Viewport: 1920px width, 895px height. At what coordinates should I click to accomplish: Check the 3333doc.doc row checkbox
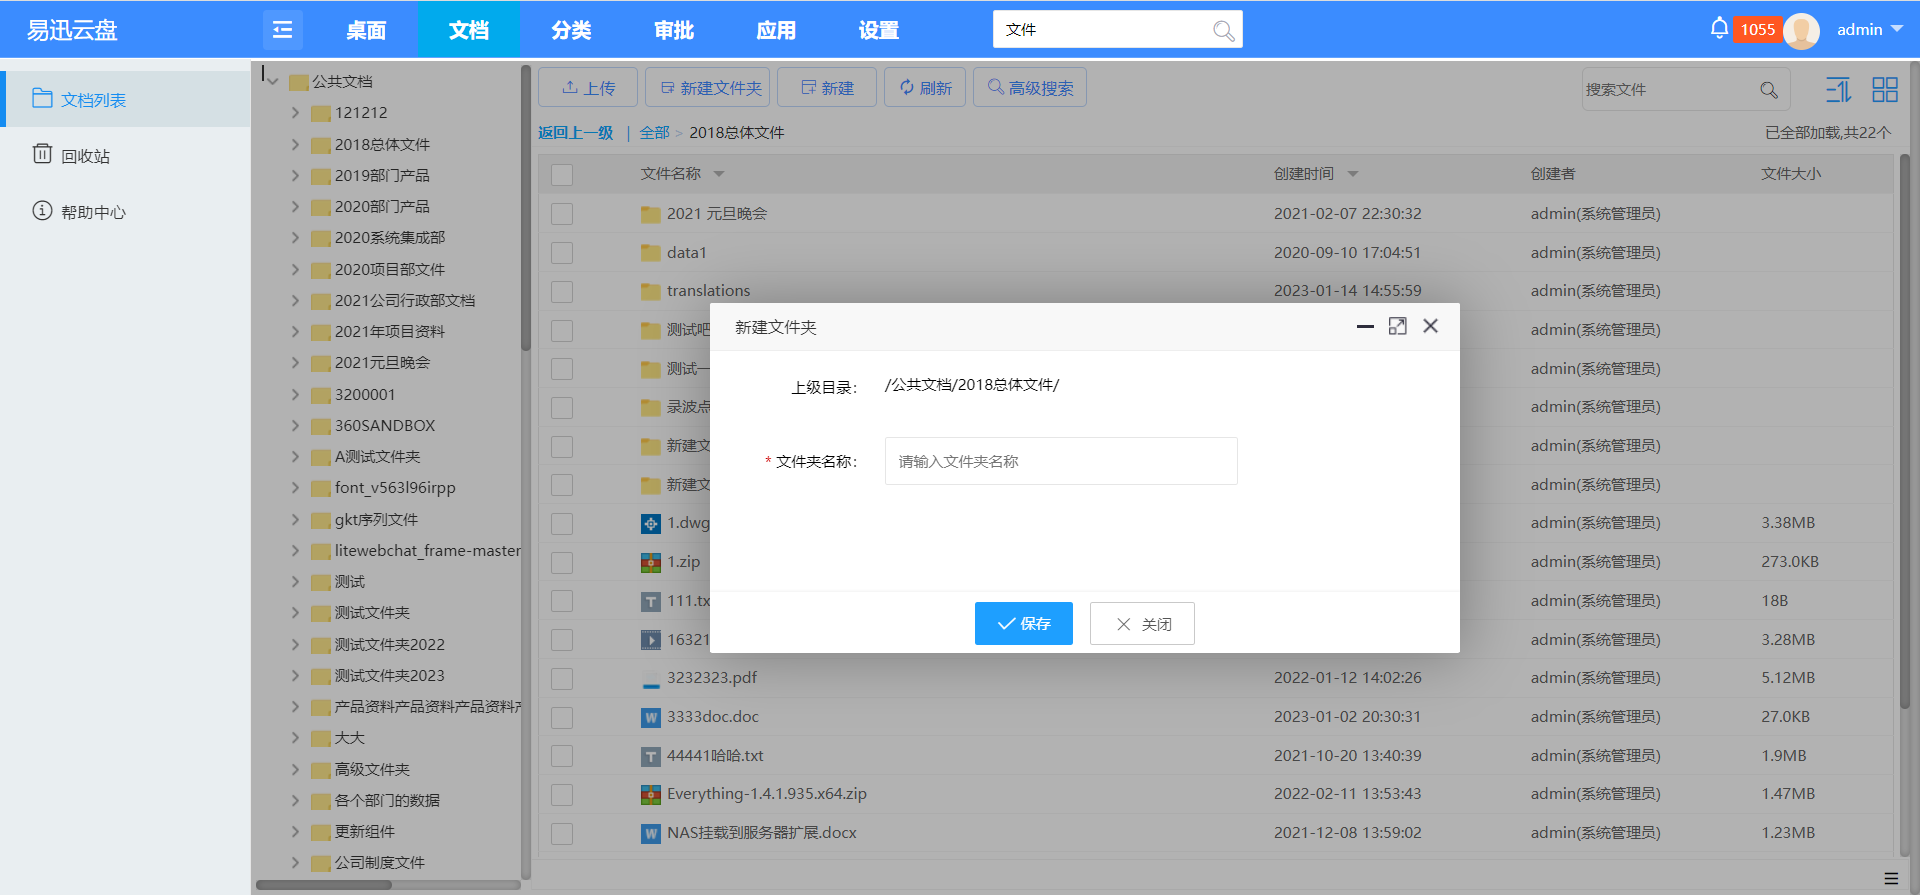click(562, 718)
